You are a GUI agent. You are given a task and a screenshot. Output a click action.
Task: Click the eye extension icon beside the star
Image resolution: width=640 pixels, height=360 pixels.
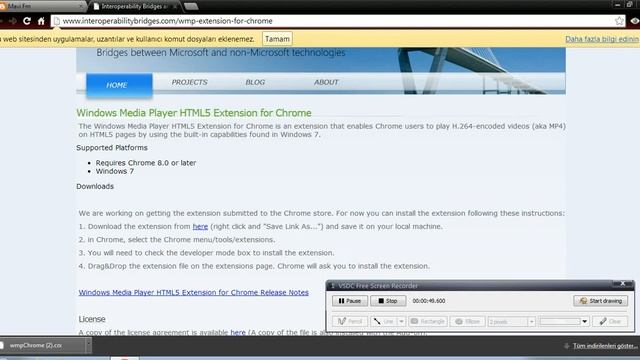coord(635,21)
